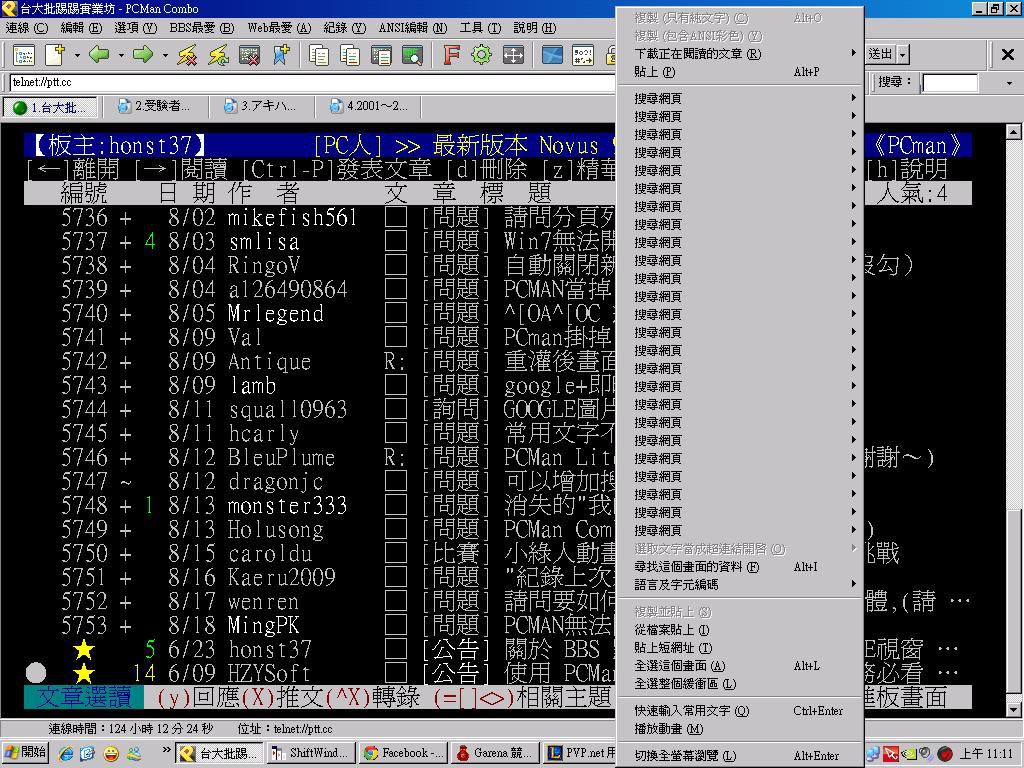The height and width of the screenshot is (768, 1024).
Task: Click the site list icon in toolbar
Action: pyautogui.click(x=22, y=55)
